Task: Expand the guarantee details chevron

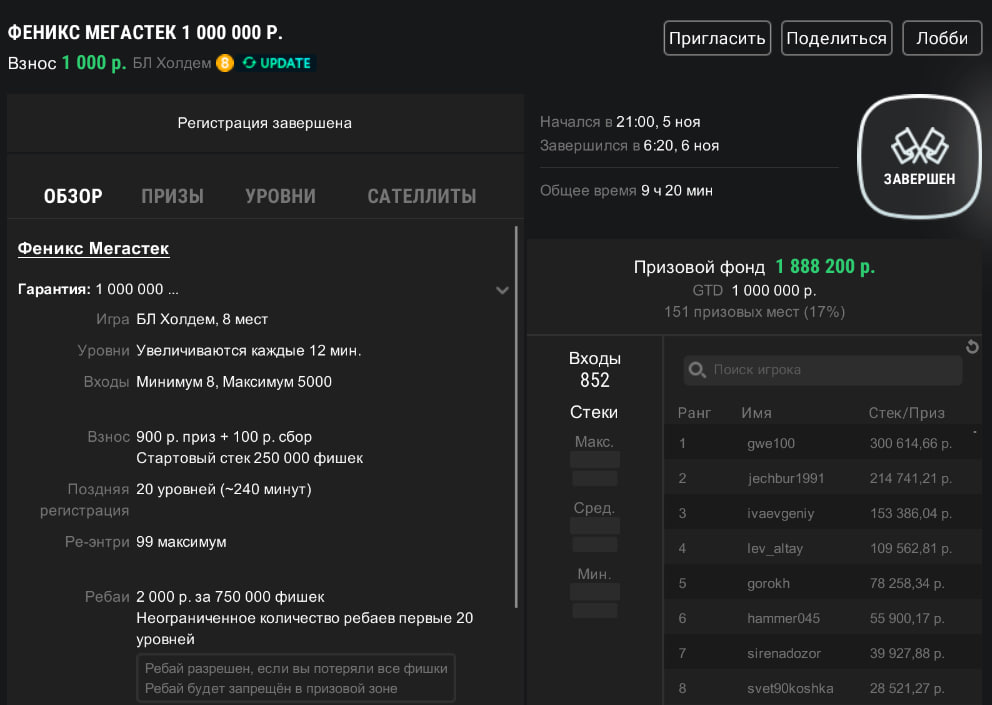Action: point(502,290)
